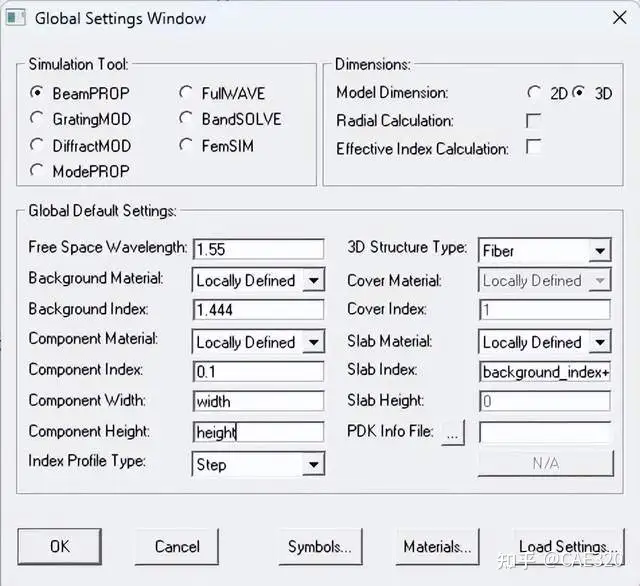Click the Global Settings window icon

click(16, 18)
